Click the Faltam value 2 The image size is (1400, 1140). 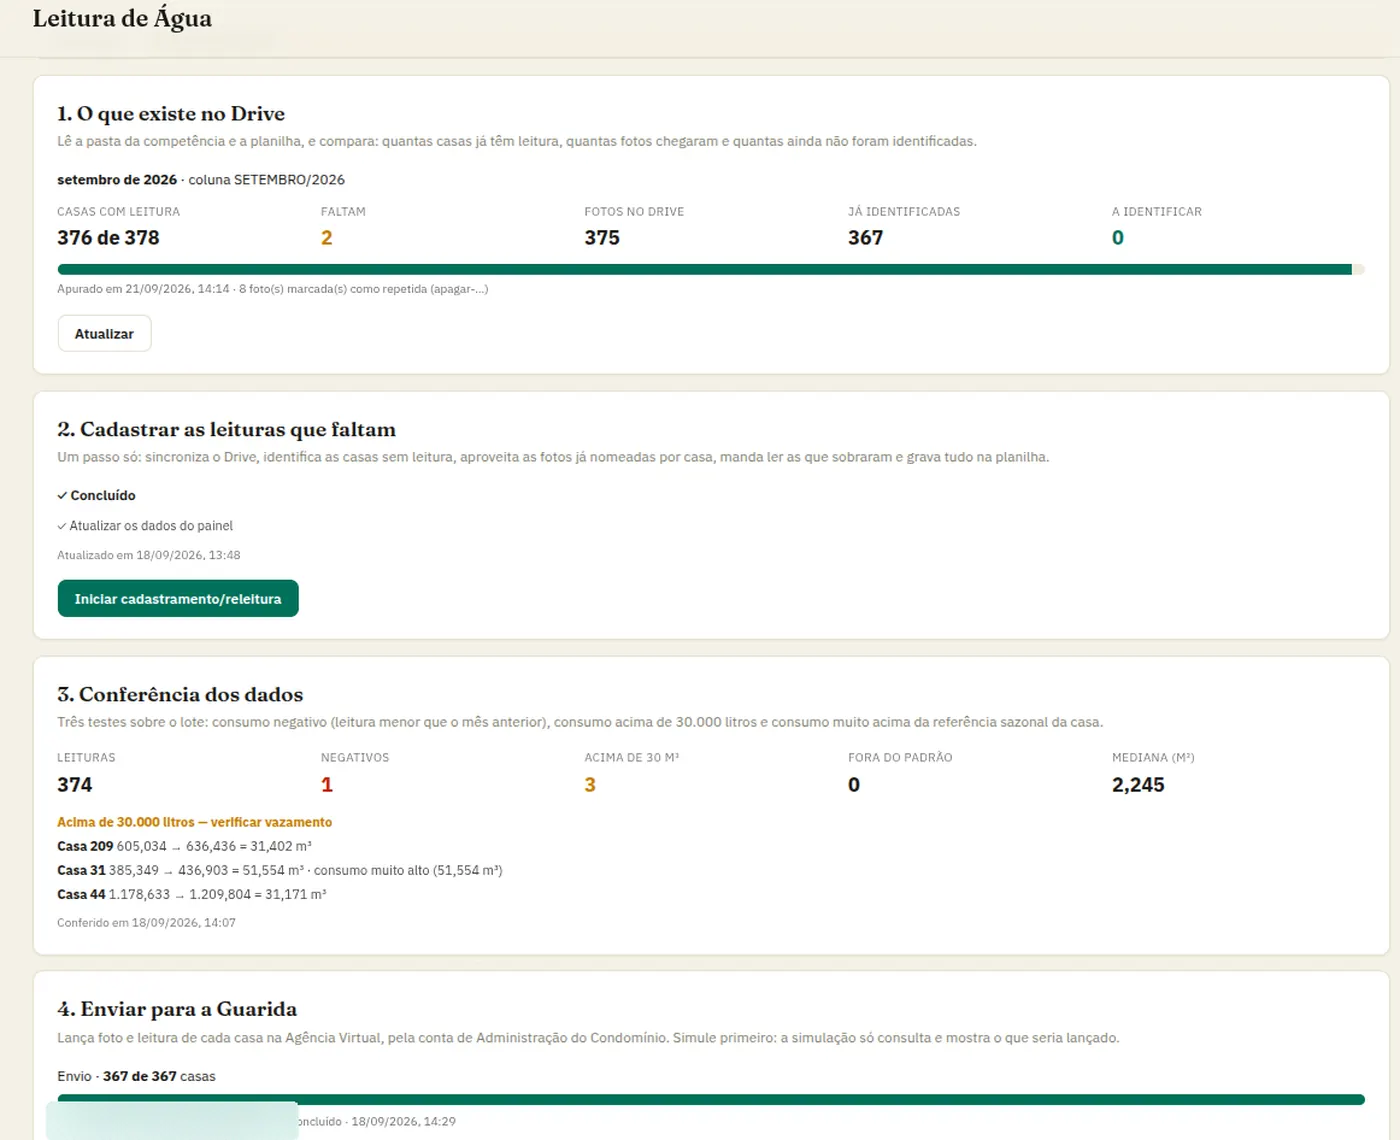coord(327,238)
